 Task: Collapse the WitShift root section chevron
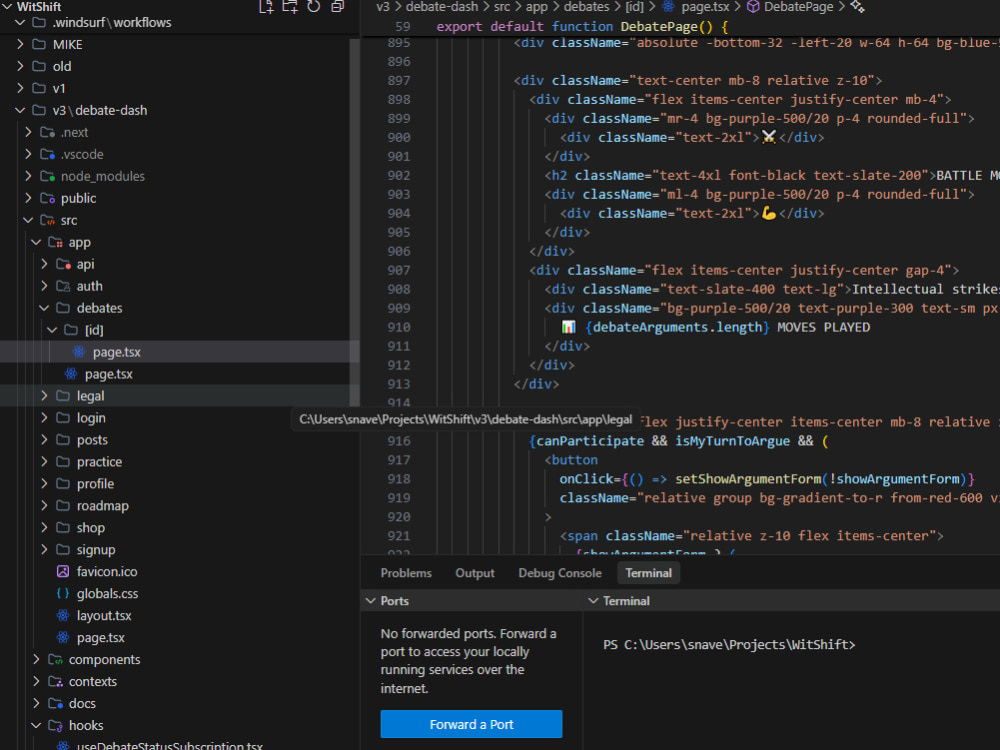pyautogui.click(x=8, y=6)
